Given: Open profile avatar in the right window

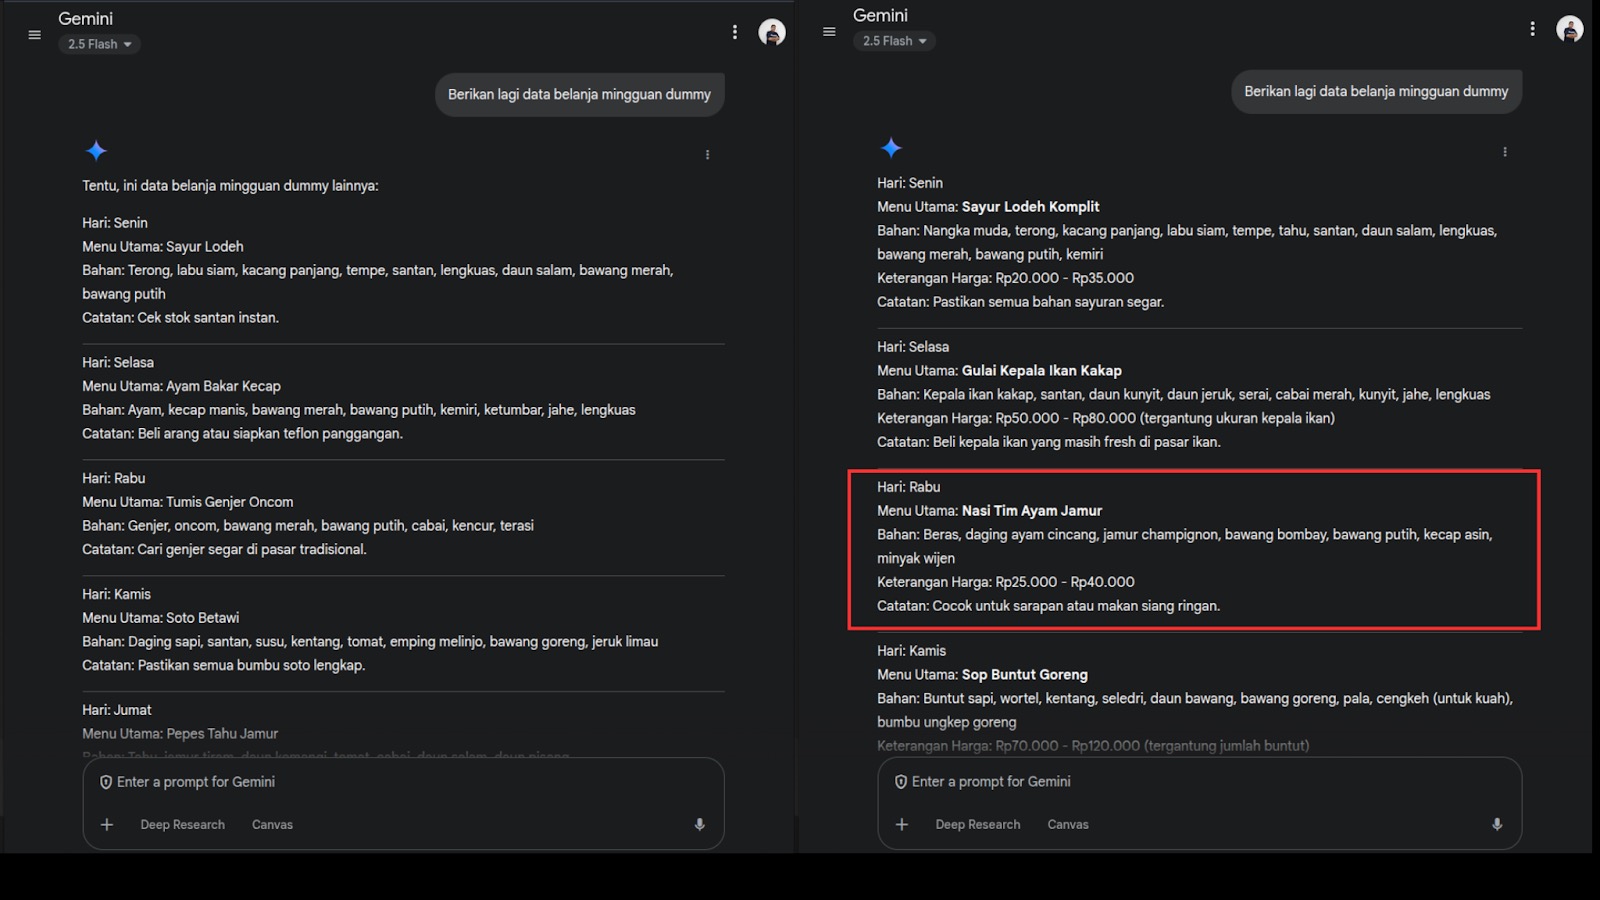Looking at the screenshot, I should [x=1569, y=30].
